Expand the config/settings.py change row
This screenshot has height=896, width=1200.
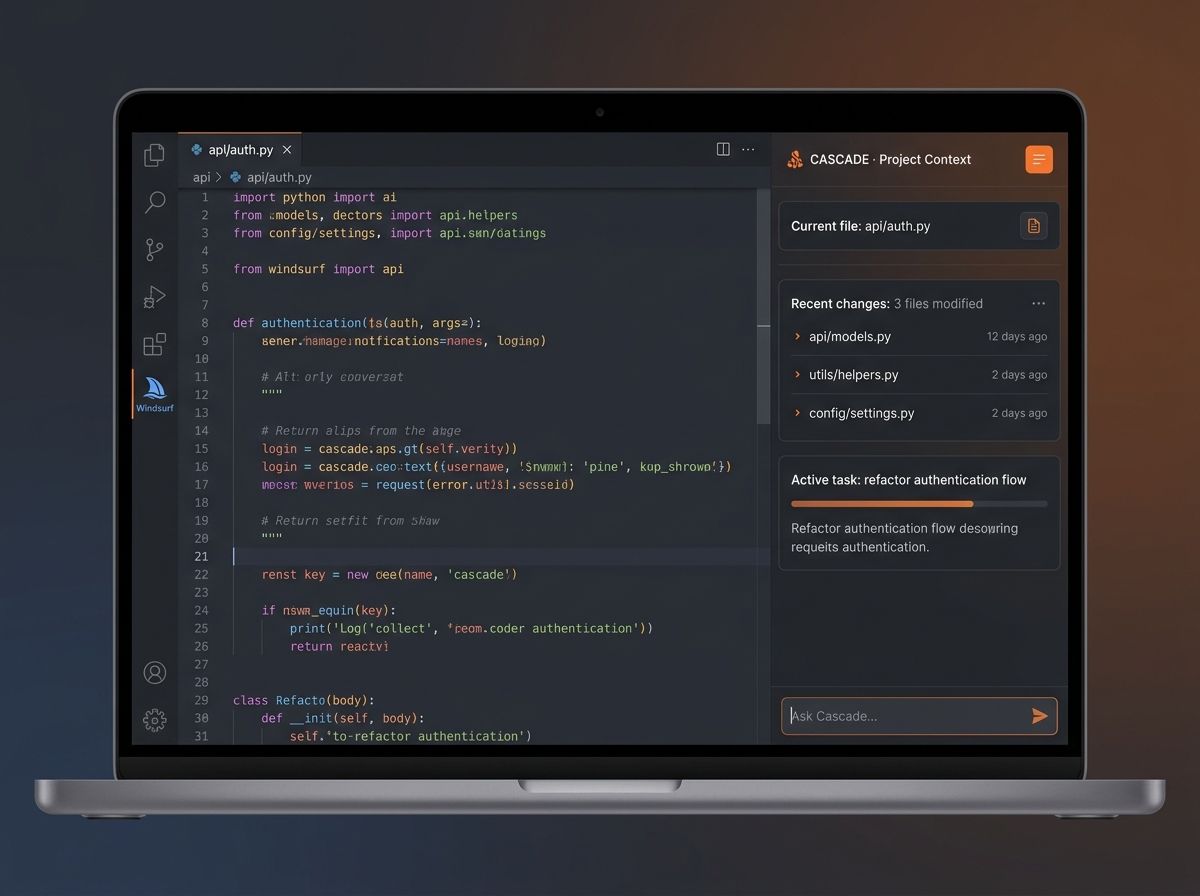pyautogui.click(x=797, y=413)
